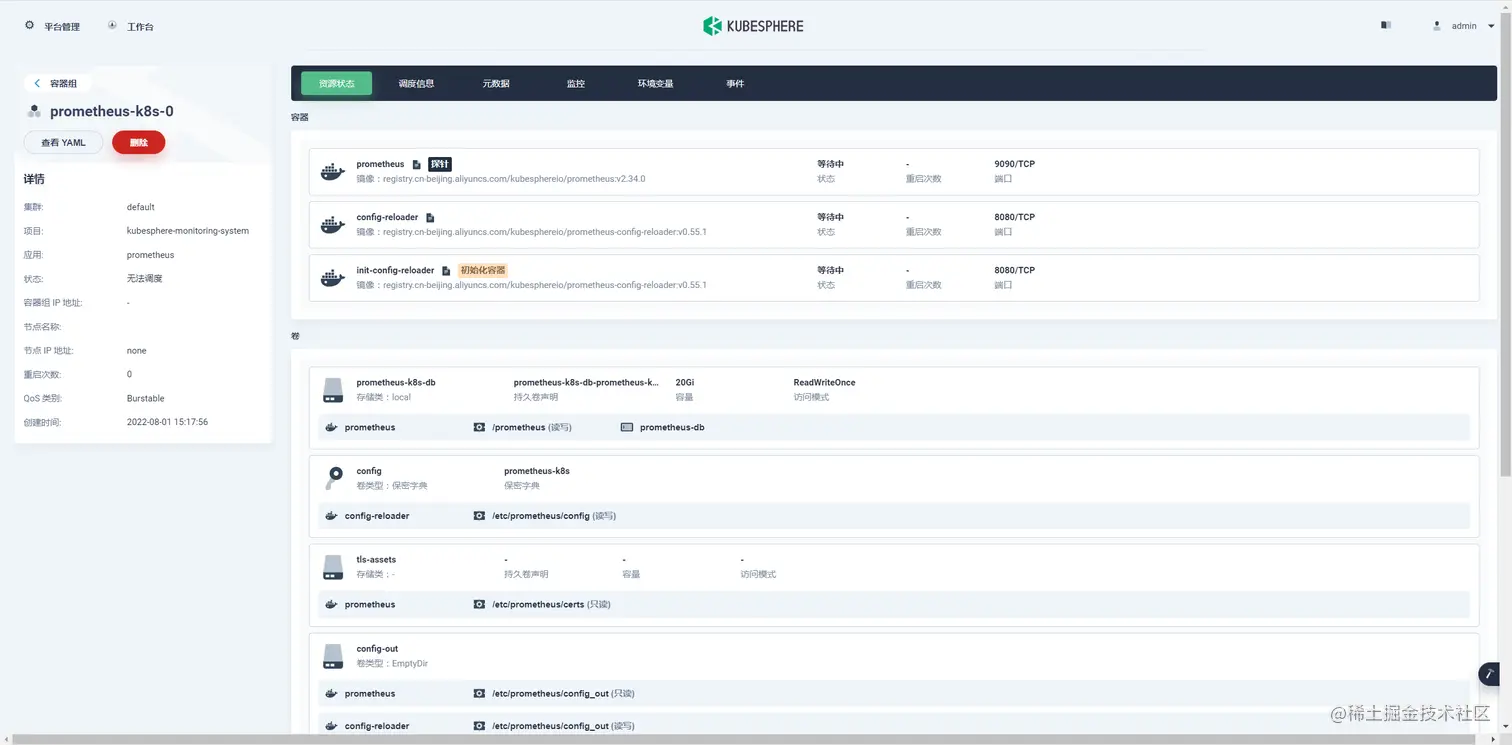Screen dimensions: 1512x745
Task: Click Docker icon in tls-assets mount row
Action: [x=331, y=604]
